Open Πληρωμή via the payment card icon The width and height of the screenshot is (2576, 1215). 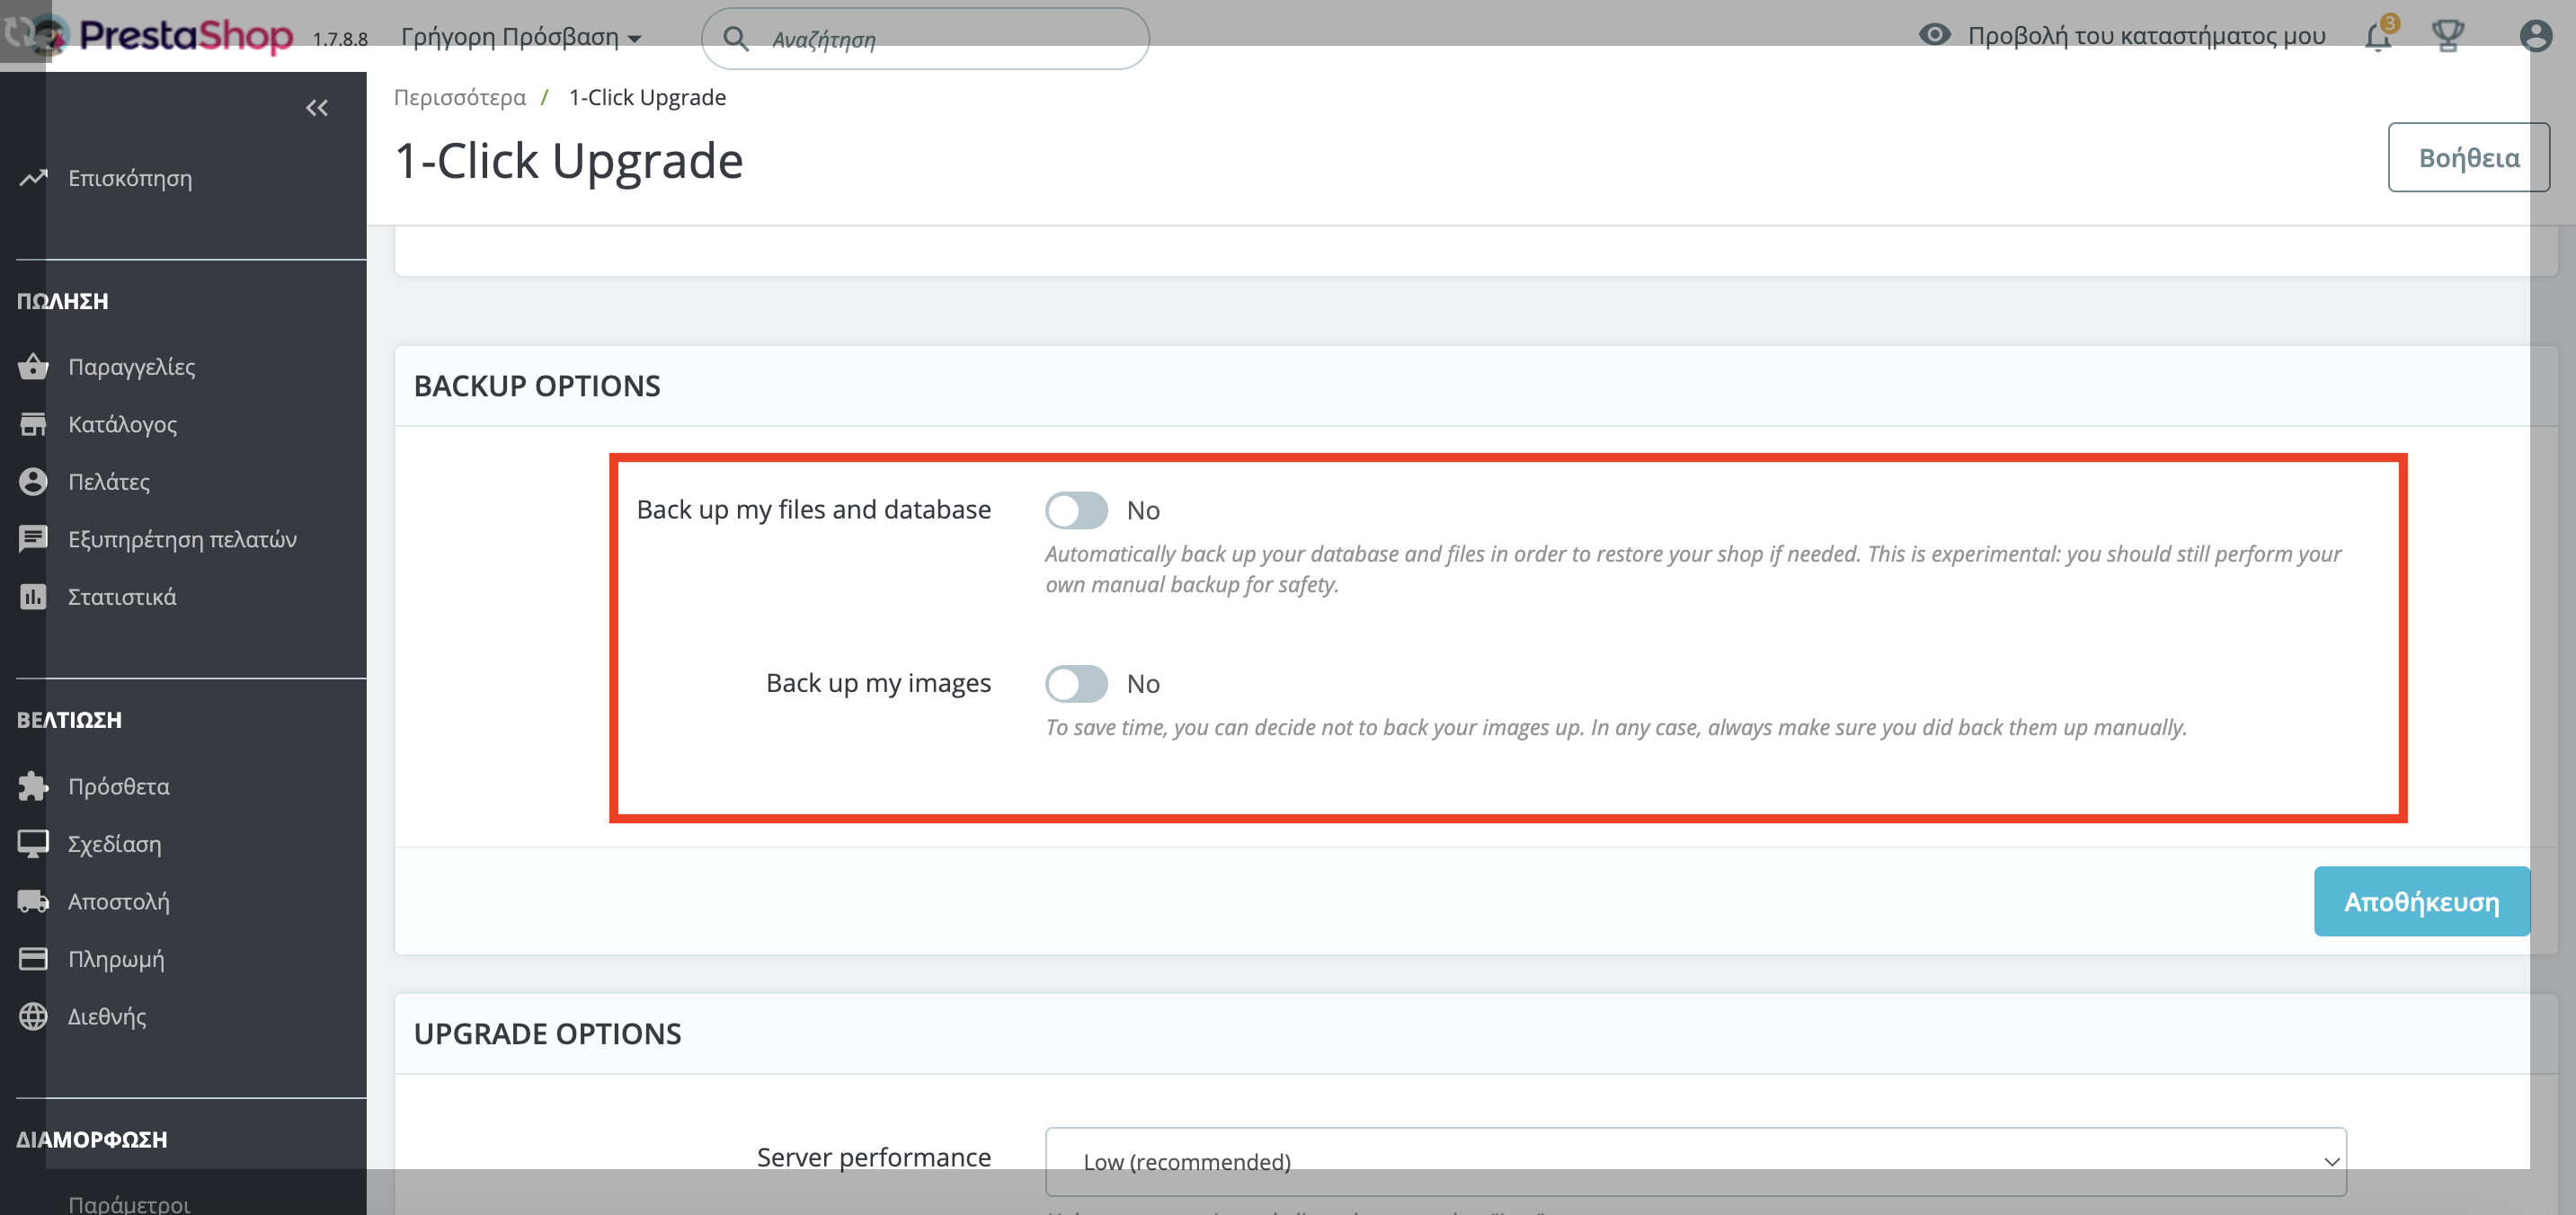point(33,958)
